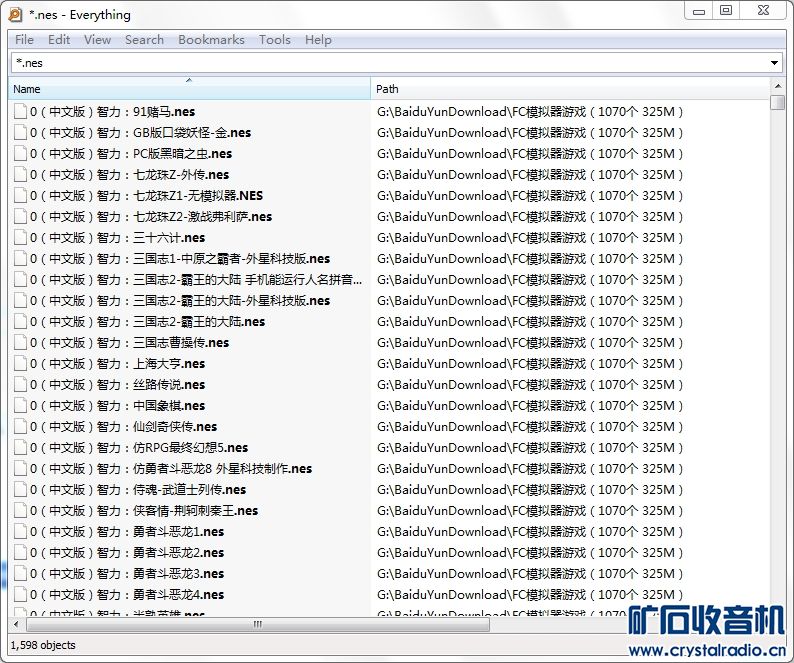Select file name 侍魂-武道士列传.nes

pos(138,490)
